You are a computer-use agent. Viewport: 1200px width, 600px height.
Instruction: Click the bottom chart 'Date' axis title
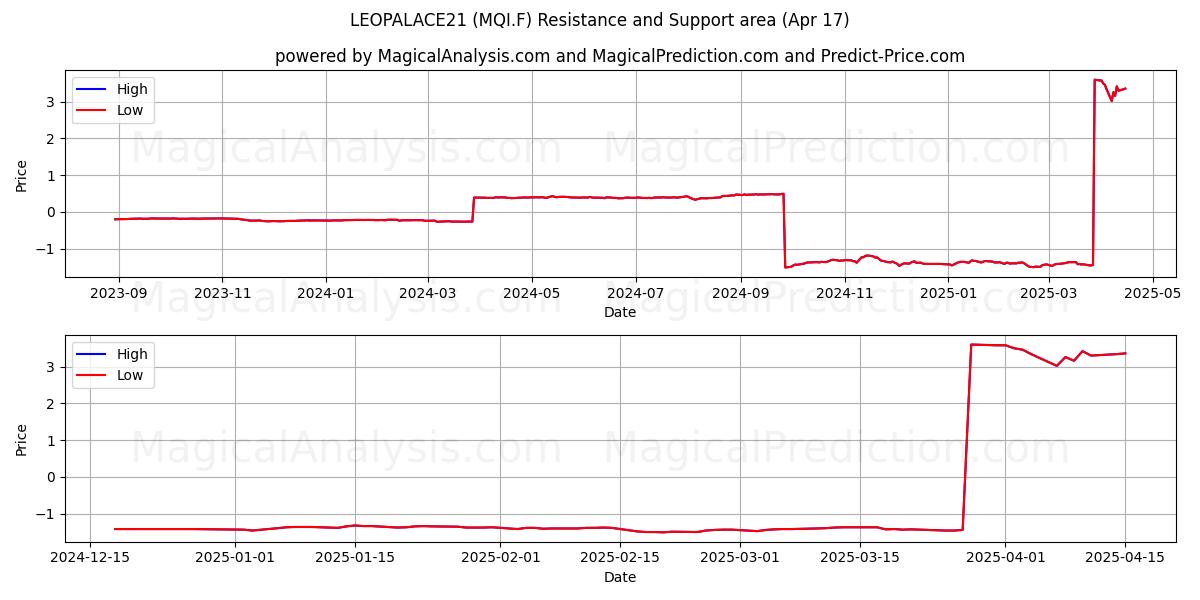click(620, 578)
